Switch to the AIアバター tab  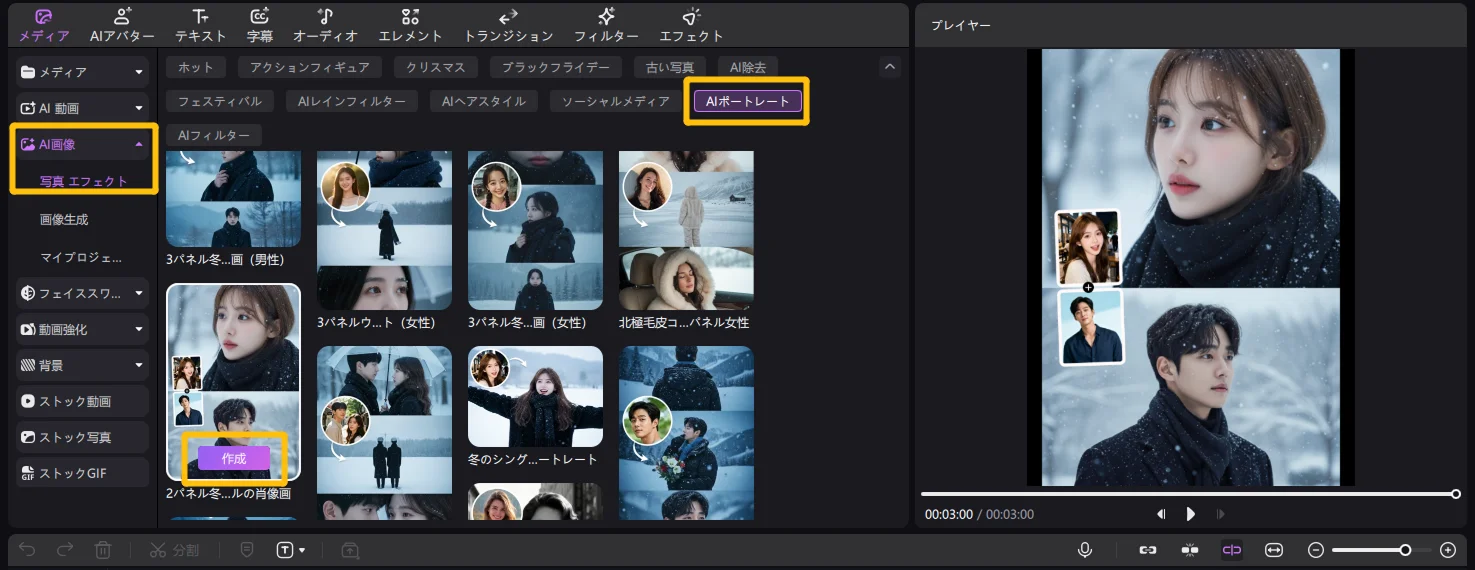pyautogui.click(x=122, y=25)
